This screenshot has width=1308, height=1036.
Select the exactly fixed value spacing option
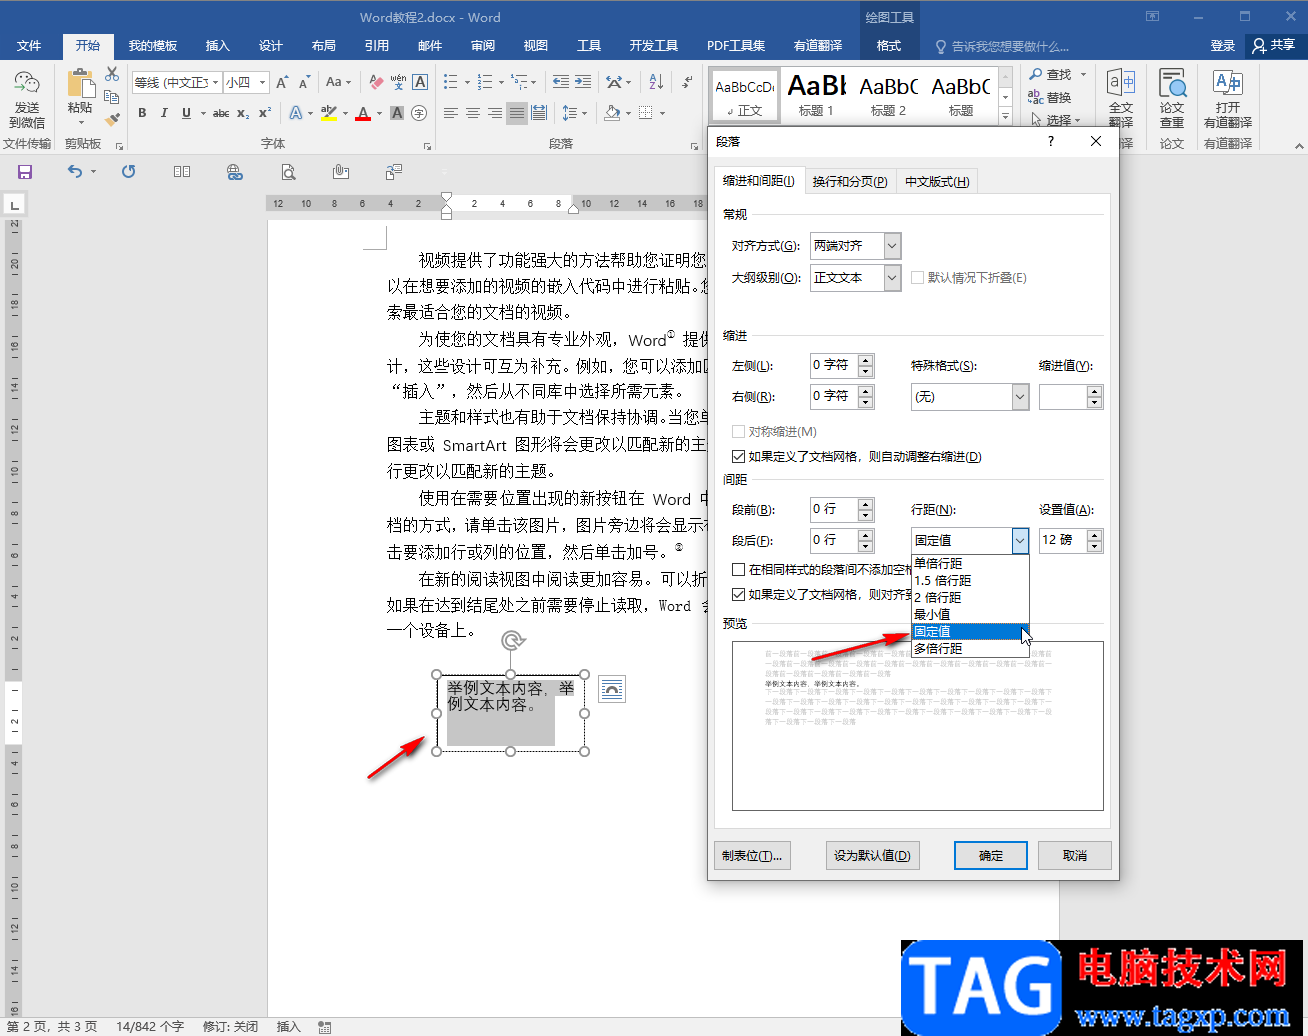pos(970,631)
